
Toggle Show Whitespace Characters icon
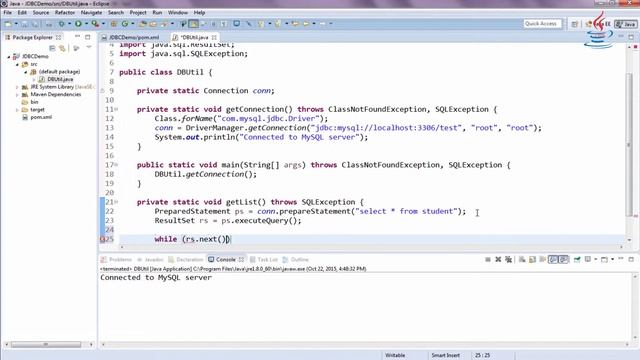(x=224, y=24)
